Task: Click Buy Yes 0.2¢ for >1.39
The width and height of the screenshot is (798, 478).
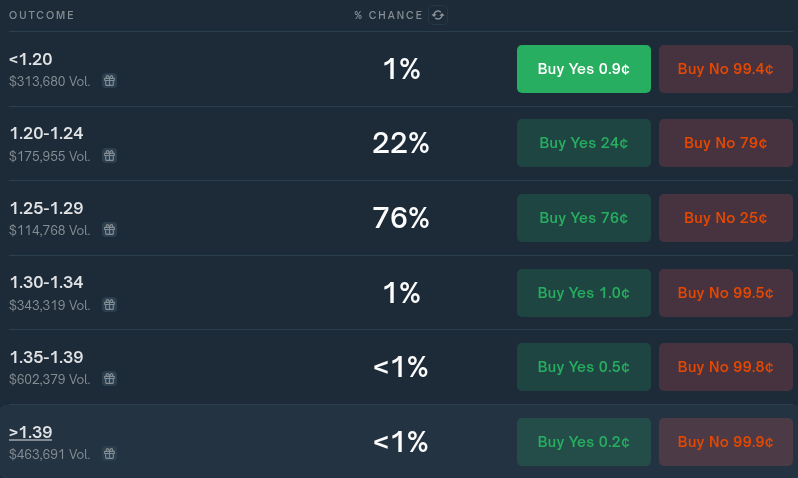Action: click(584, 442)
